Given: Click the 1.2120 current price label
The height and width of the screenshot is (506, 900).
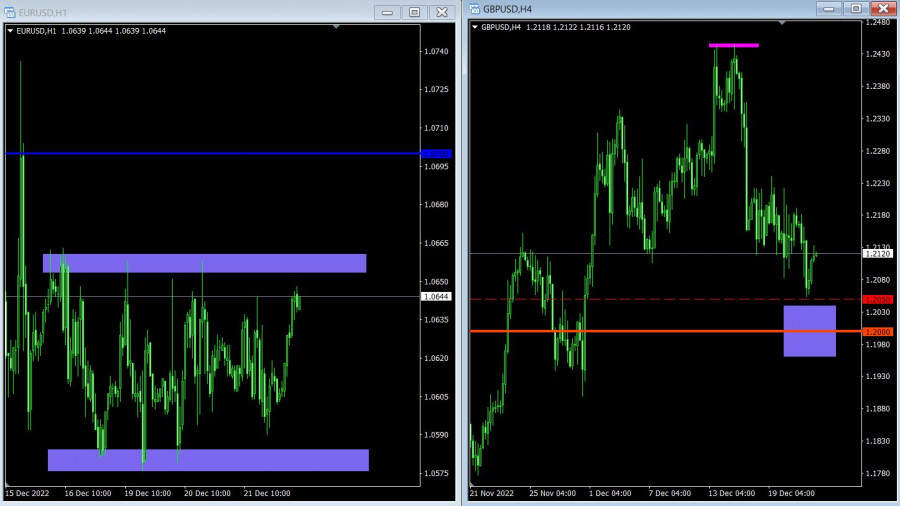Looking at the screenshot, I should (877, 254).
